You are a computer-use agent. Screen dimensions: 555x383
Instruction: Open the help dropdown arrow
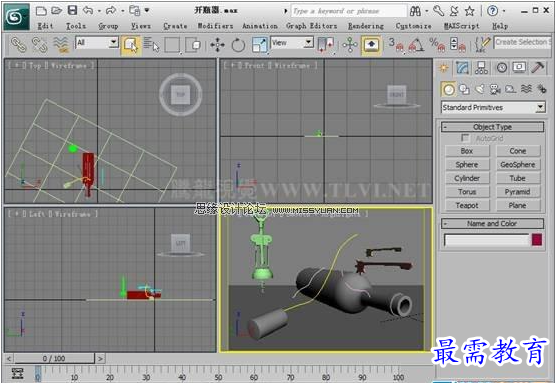(504, 11)
